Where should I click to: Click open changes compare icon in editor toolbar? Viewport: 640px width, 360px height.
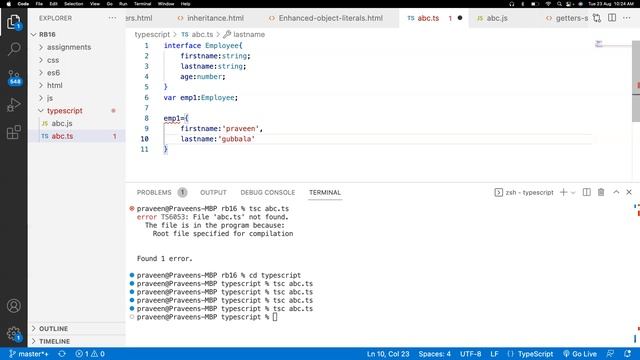click(597, 18)
